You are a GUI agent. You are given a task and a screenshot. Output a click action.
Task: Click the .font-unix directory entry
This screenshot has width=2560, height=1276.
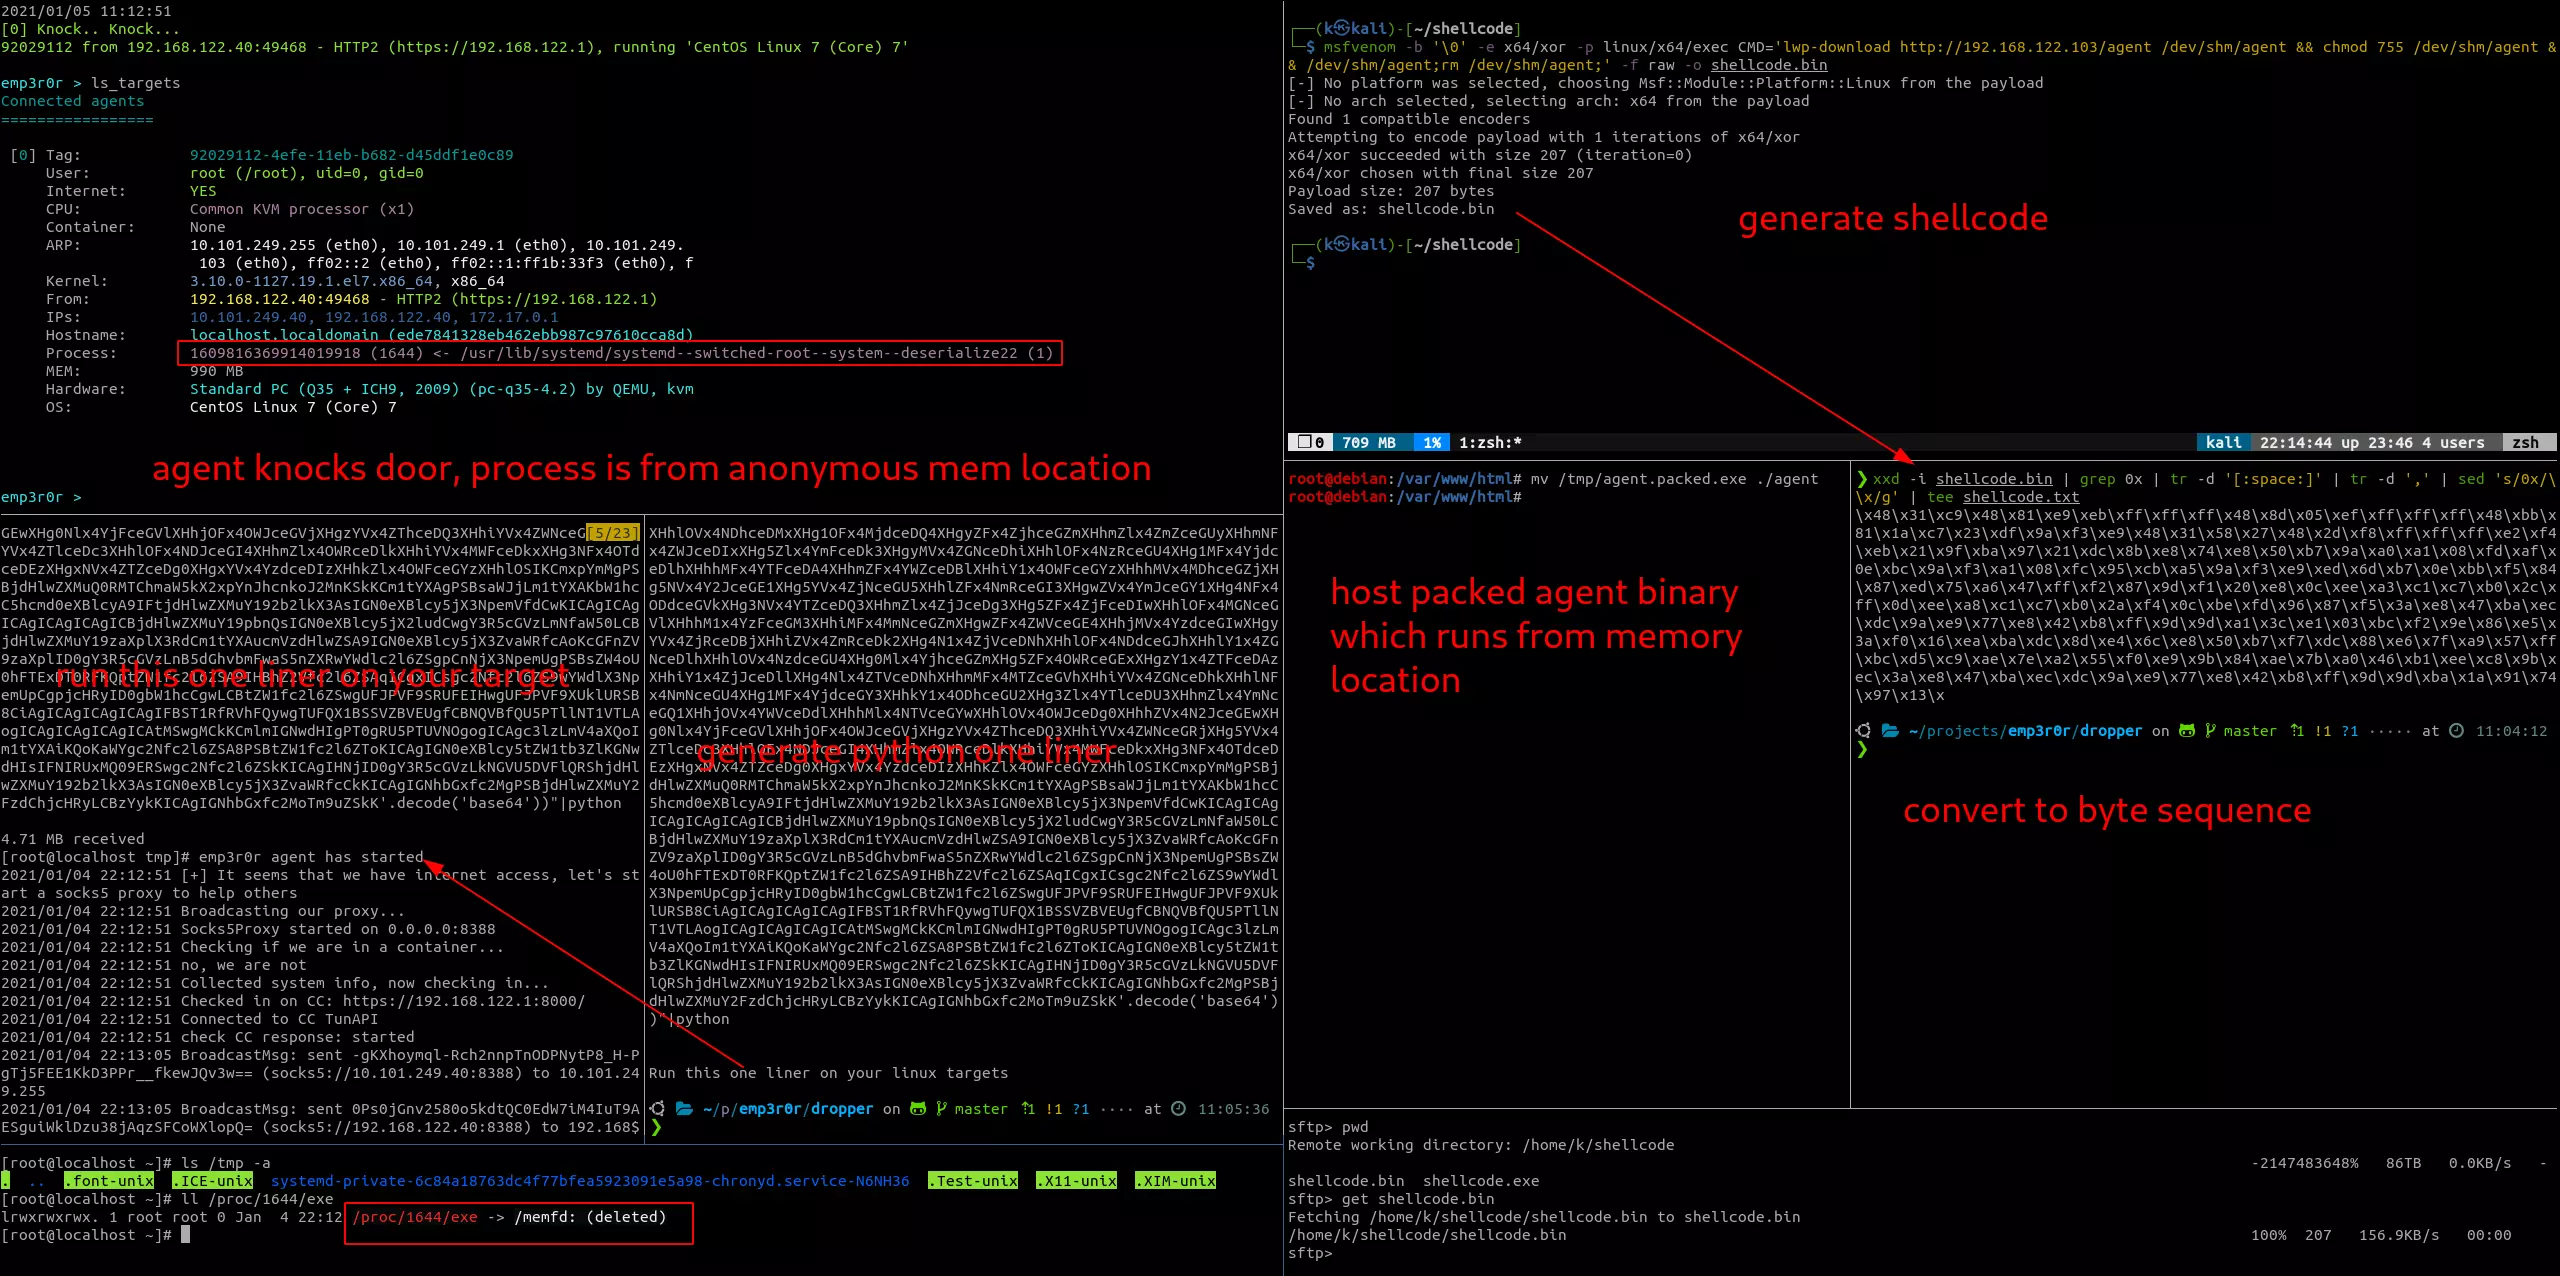108,1181
